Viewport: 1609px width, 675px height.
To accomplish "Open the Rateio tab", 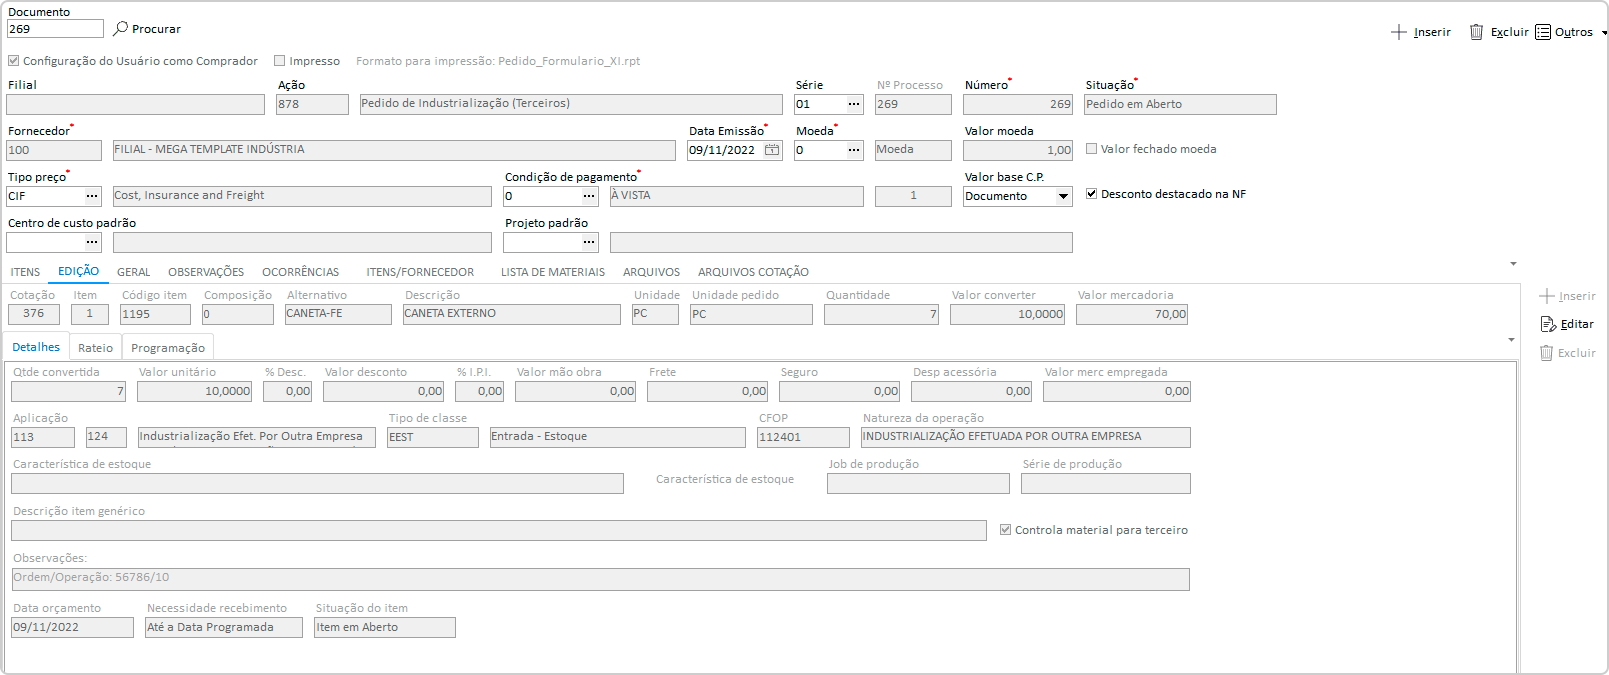I will pos(95,348).
